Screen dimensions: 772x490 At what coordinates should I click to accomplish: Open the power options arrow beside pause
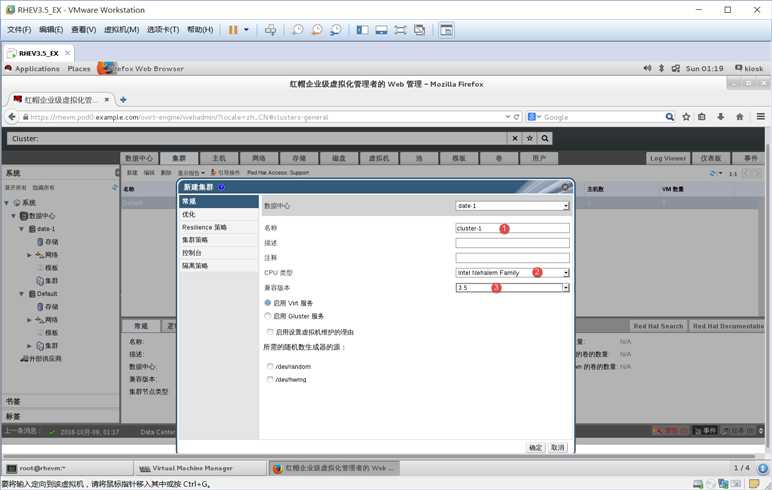click(x=246, y=30)
